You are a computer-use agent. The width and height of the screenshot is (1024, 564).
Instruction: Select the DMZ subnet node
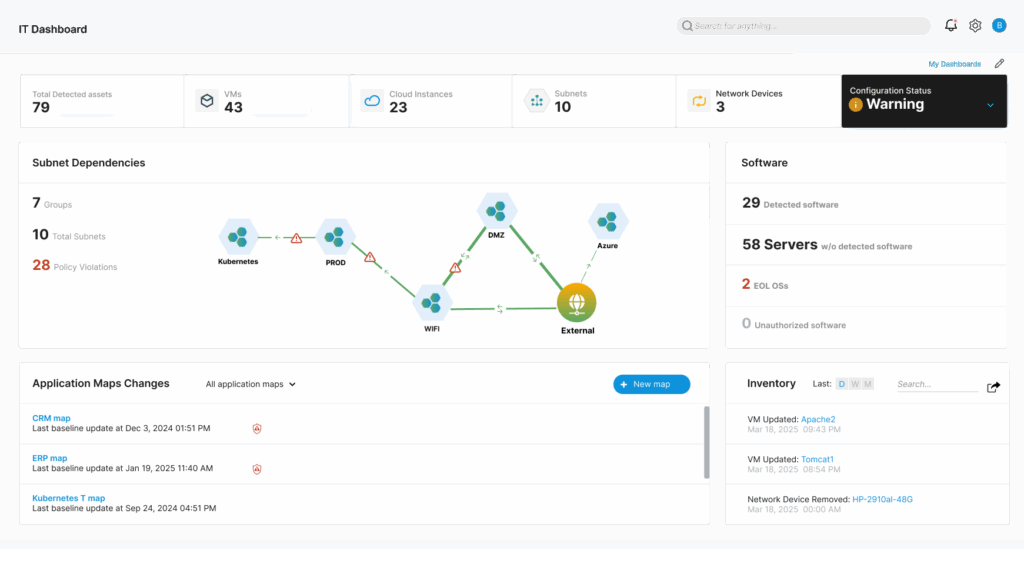tap(496, 211)
